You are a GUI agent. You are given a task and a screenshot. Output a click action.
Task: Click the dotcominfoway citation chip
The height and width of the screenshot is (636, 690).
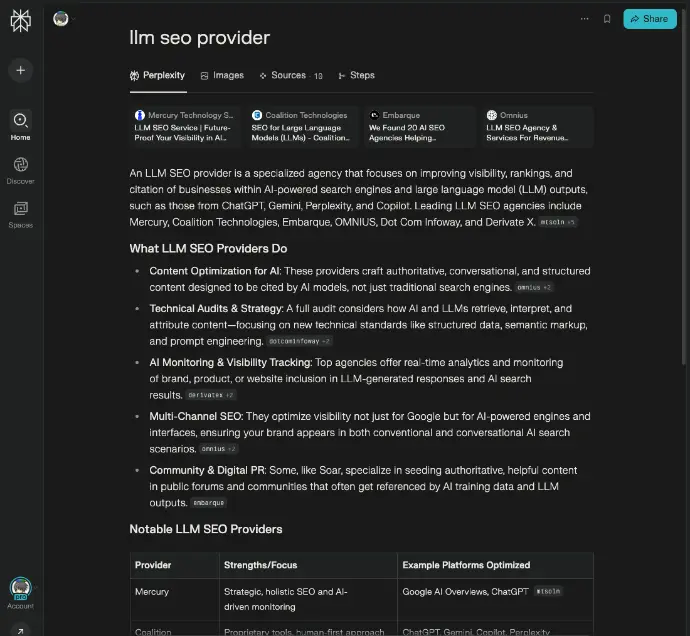pyautogui.click(x=299, y=341)
